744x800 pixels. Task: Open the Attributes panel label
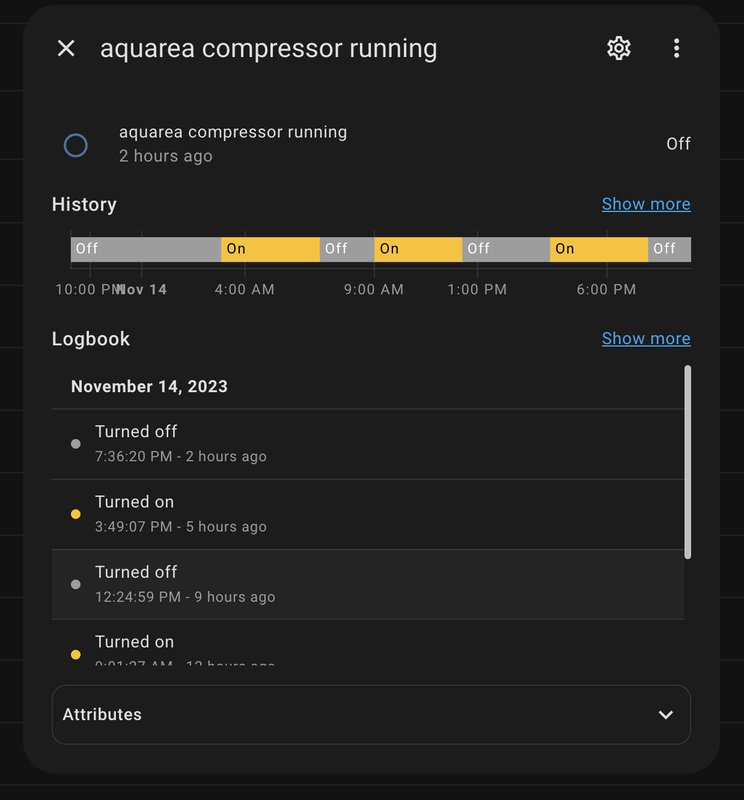[x=102, y=715]
